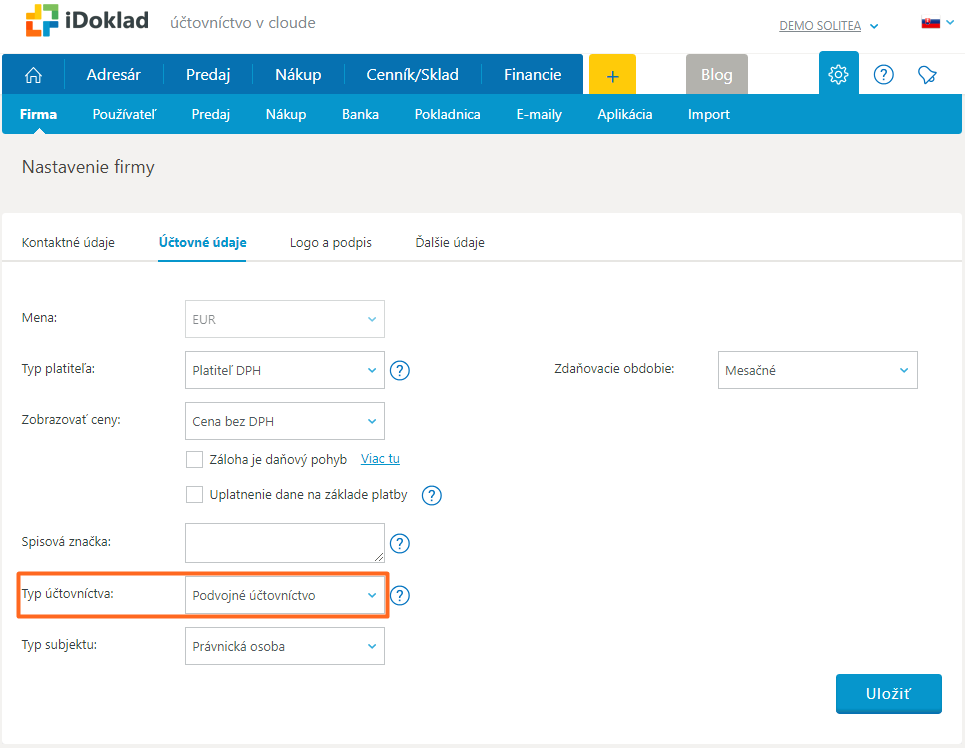Enable Záloha je daňový pohyb checkbox

tap(195, 460)
